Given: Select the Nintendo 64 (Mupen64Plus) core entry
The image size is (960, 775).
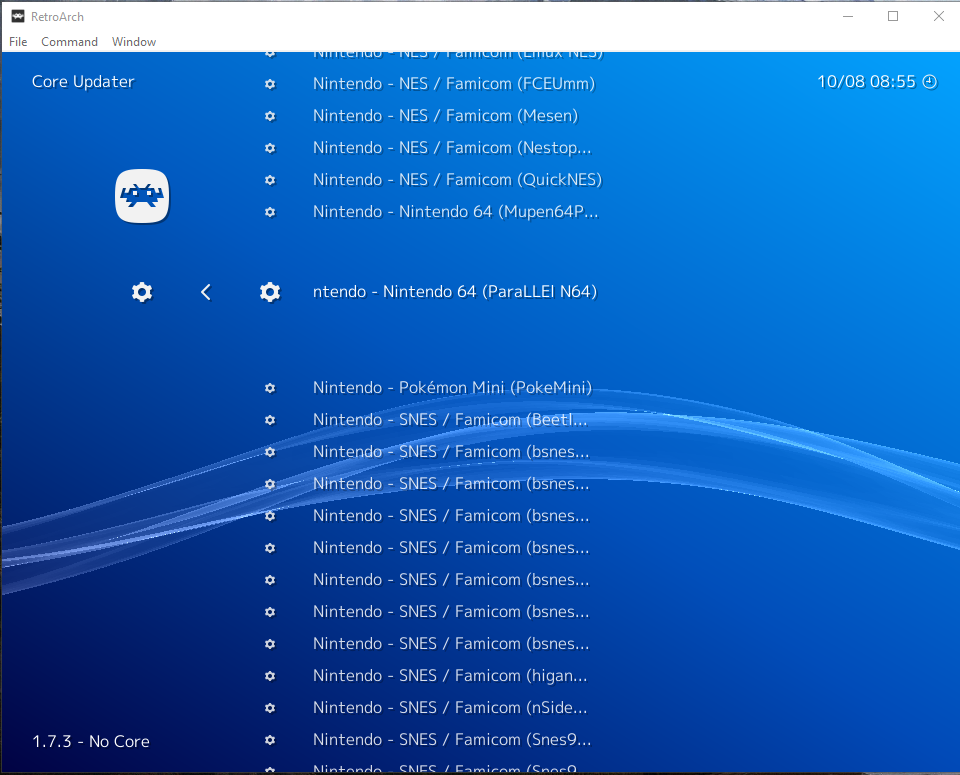Looking at the screenshot, I should (x=455, y=212).
